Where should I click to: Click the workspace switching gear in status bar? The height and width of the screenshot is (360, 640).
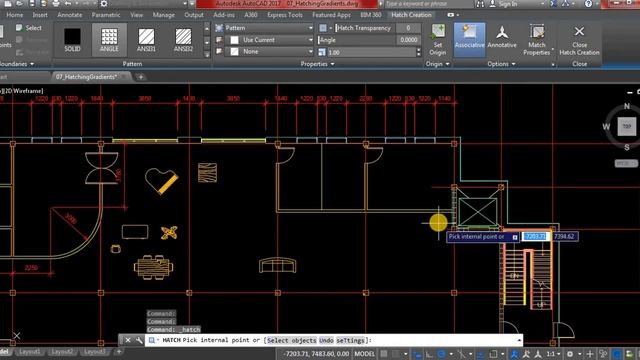(x=570, y=354)
